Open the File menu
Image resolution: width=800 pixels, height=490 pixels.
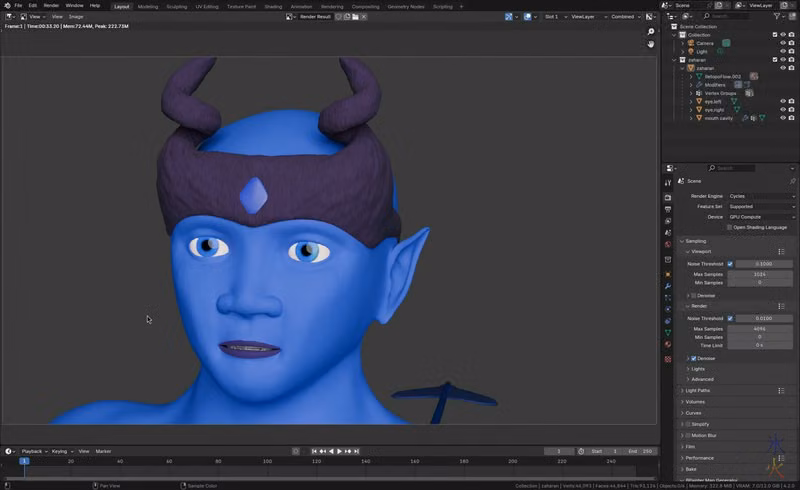pyautogui.click(x=18, y=6)
